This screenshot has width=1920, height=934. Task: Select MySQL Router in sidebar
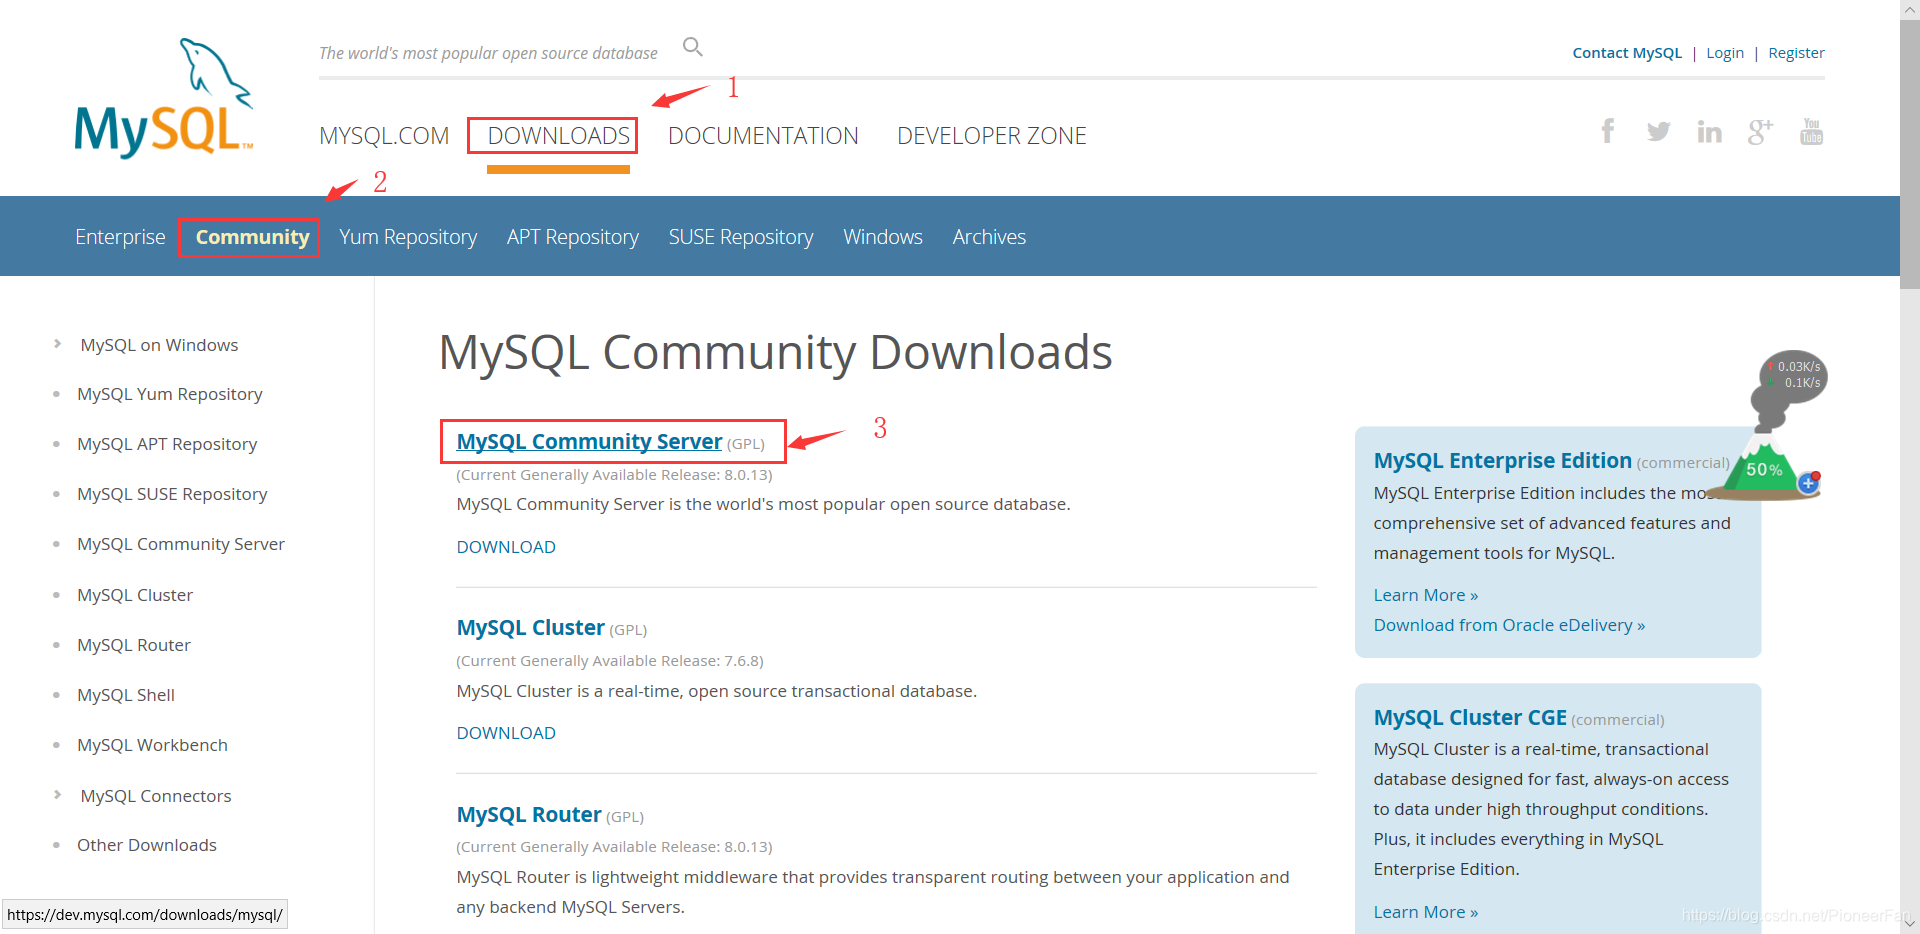coord(134,645)
